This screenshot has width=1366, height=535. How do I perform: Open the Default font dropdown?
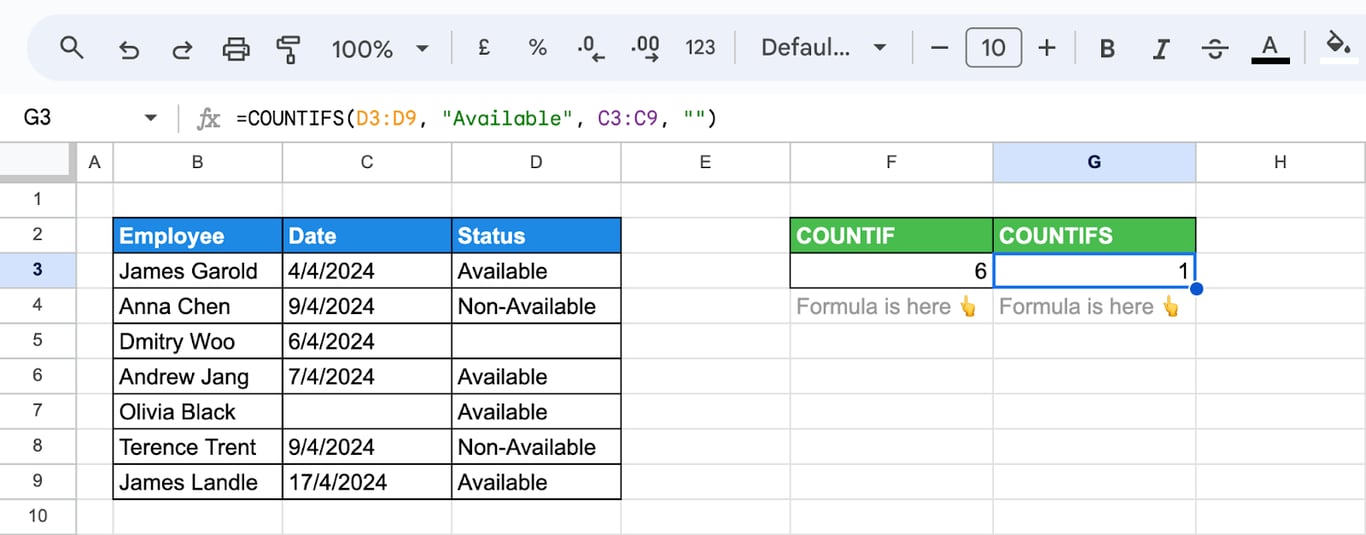(824, 48)
